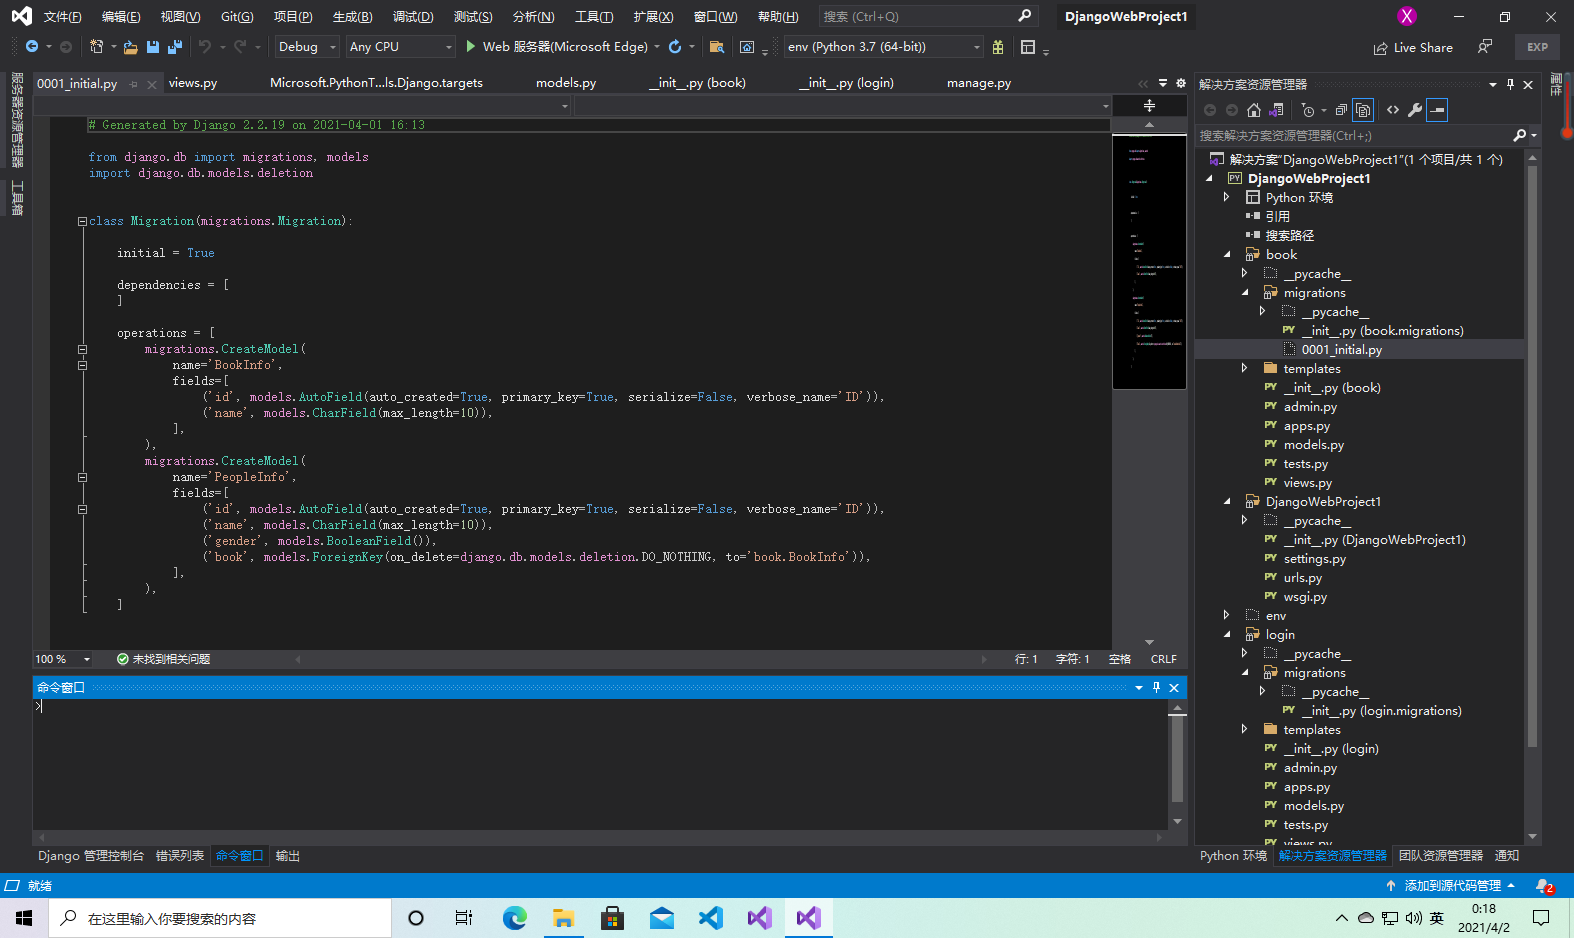Viewport: 1574px width, 938px height.
Task: Click the Open File folder icon
Action: tap(130, 47)
